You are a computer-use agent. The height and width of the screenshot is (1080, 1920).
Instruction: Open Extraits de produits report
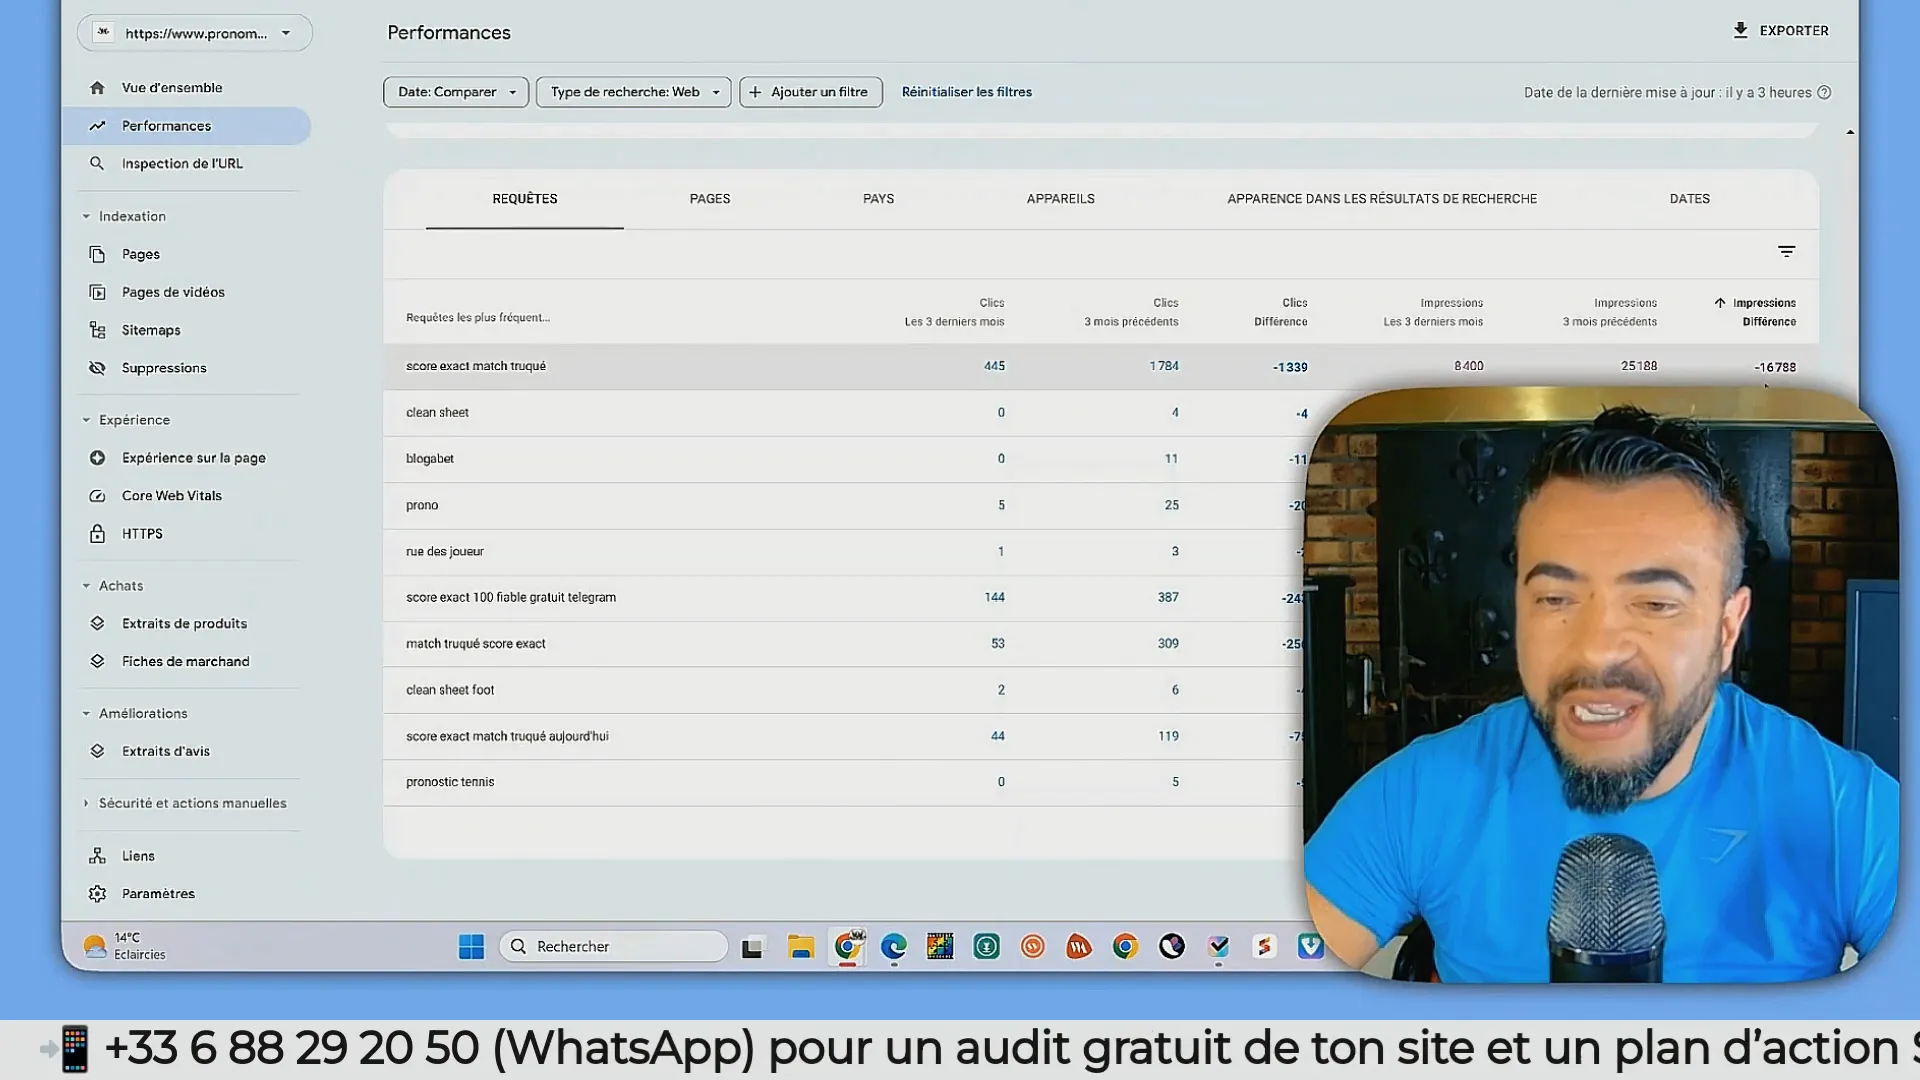point(183,624)
